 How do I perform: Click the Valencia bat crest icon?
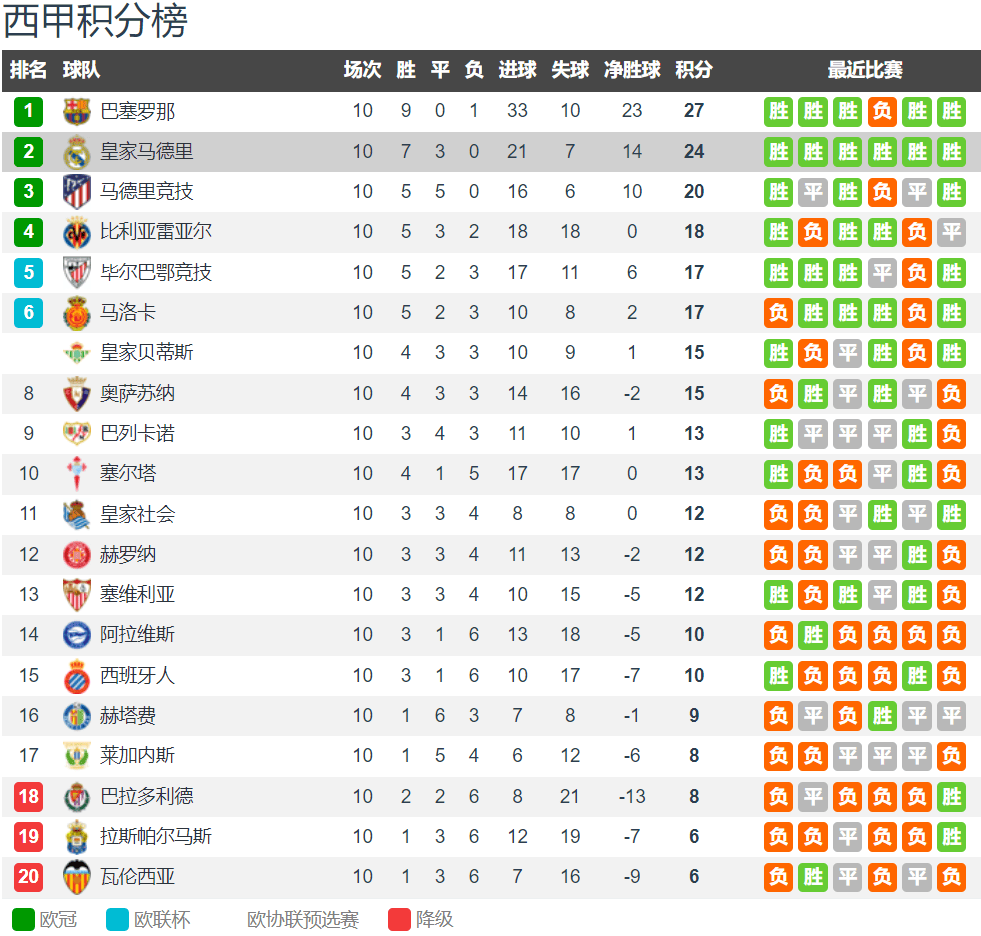pyautogui.click(x=76, y=877)
